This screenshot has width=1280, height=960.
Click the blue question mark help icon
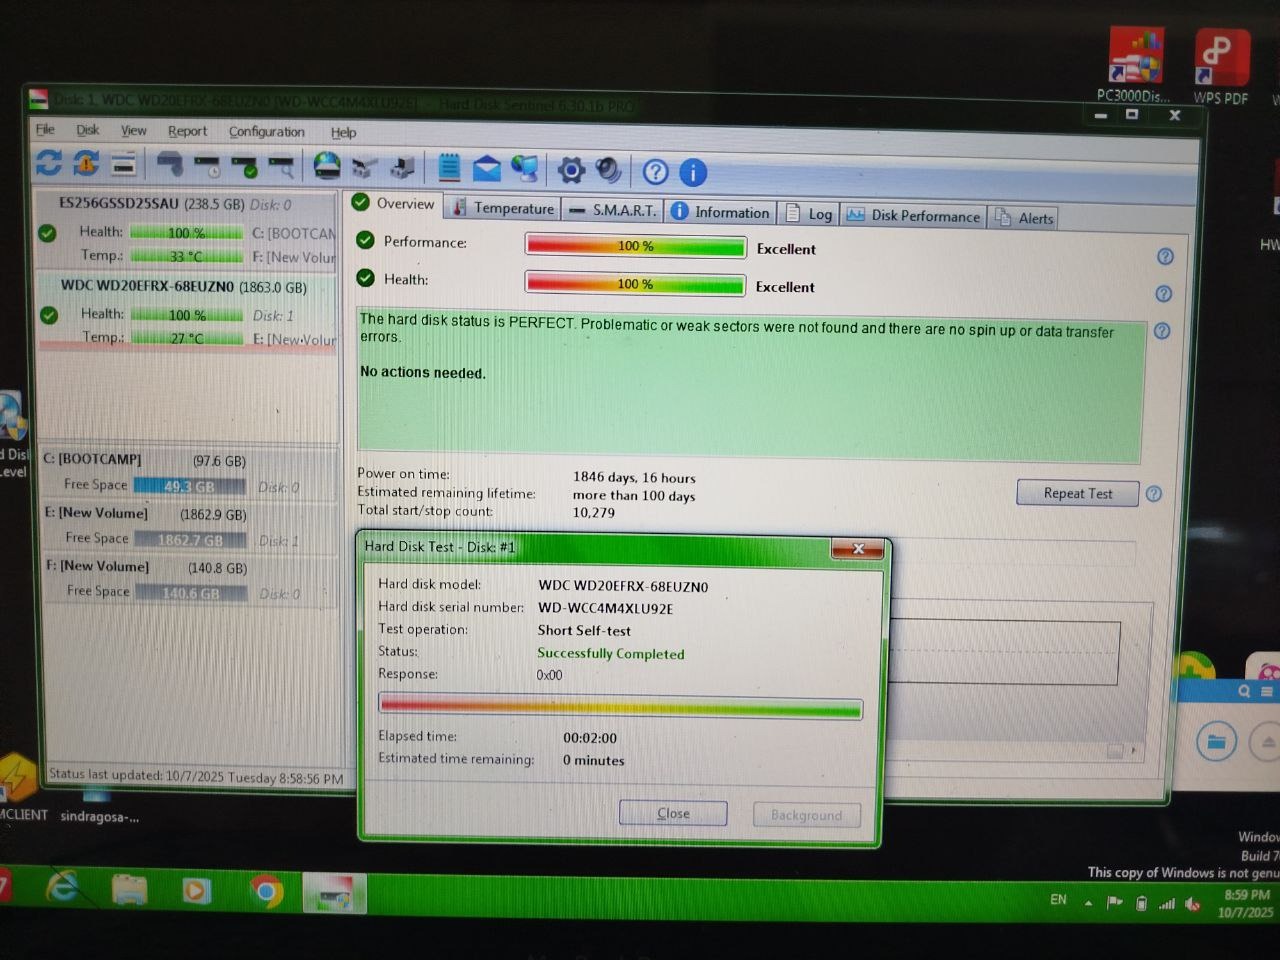click(655, 172)
